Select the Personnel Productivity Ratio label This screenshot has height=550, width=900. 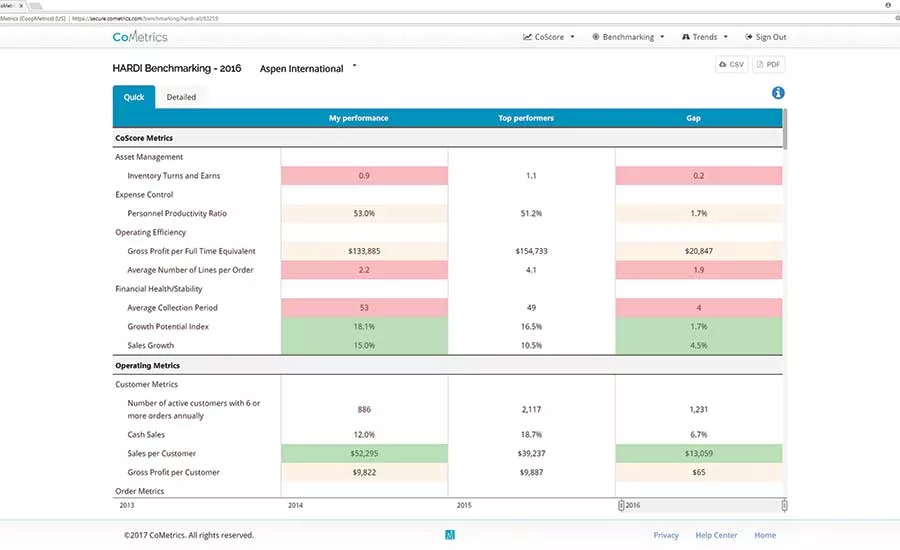[x=177, y=213]
